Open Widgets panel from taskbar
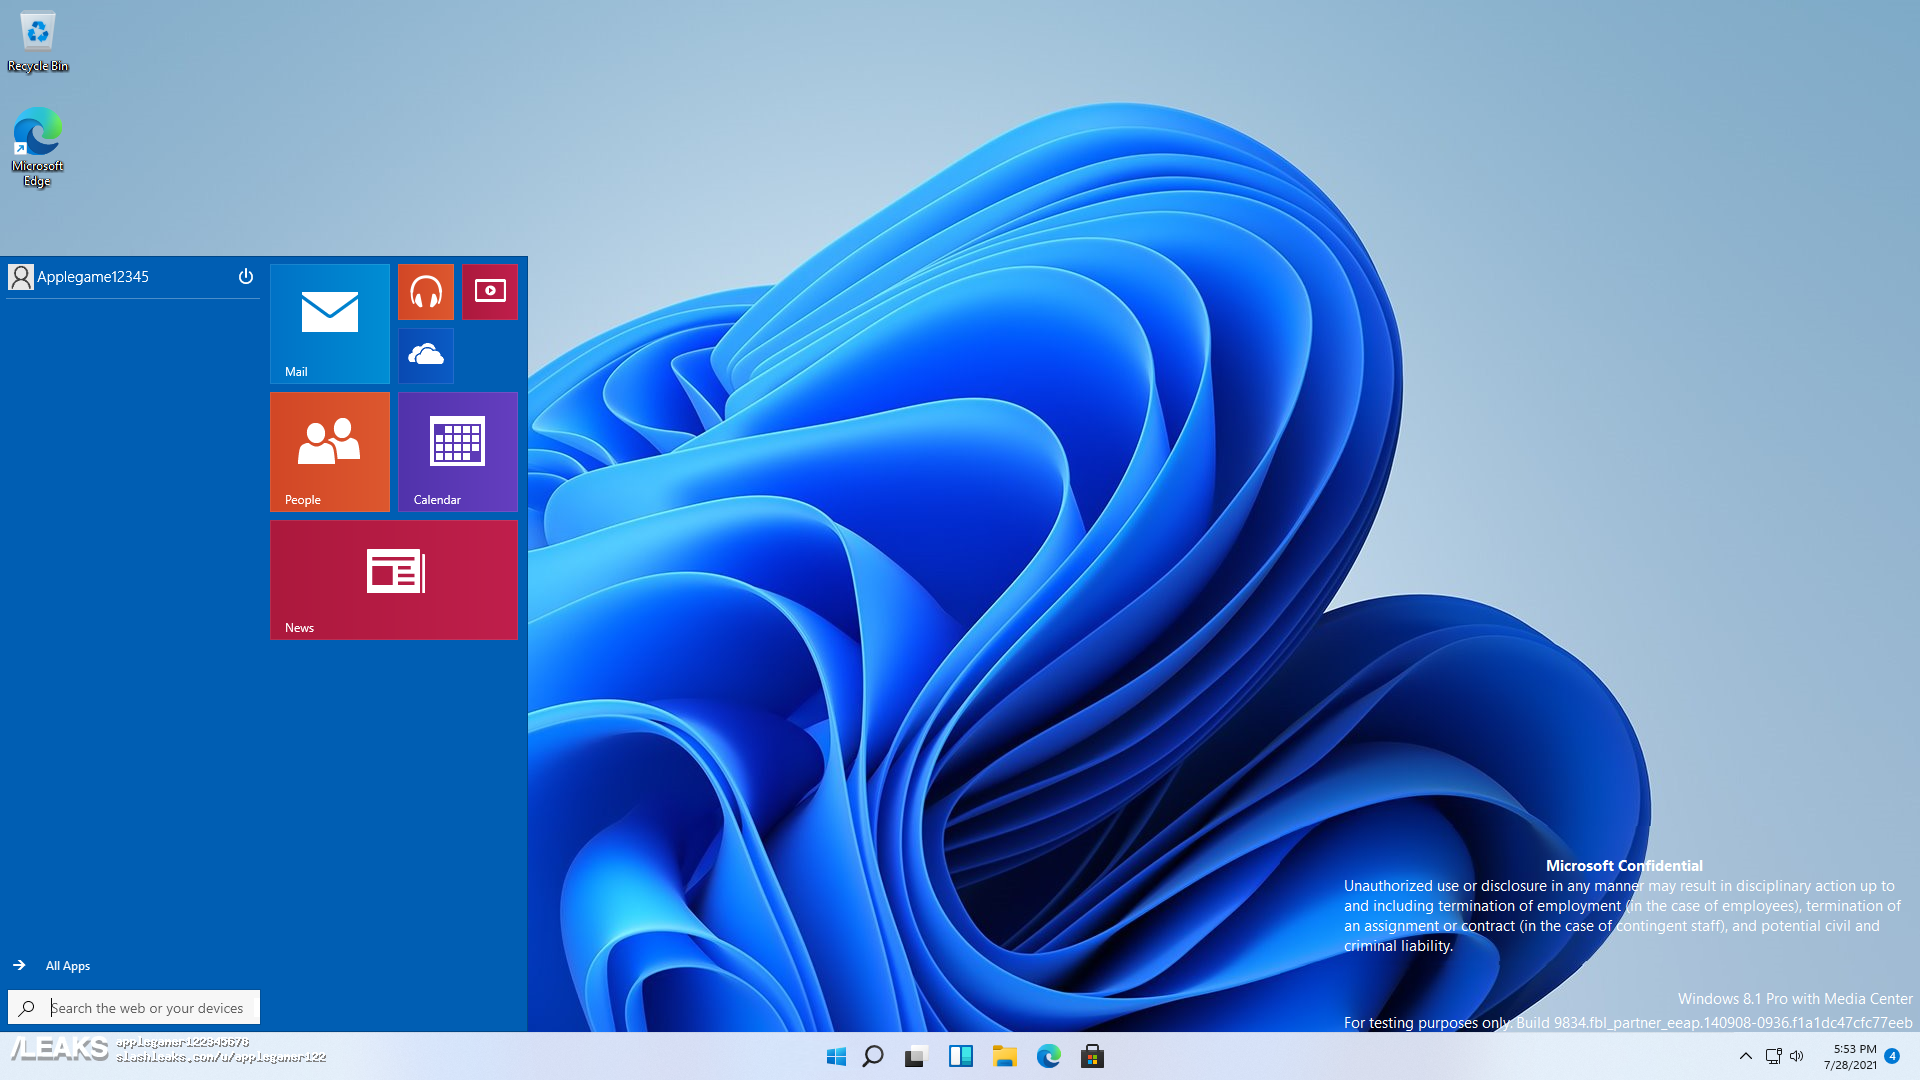Image resolution: width=1920 pixels, height=1080 pixels. [960, 1056]
